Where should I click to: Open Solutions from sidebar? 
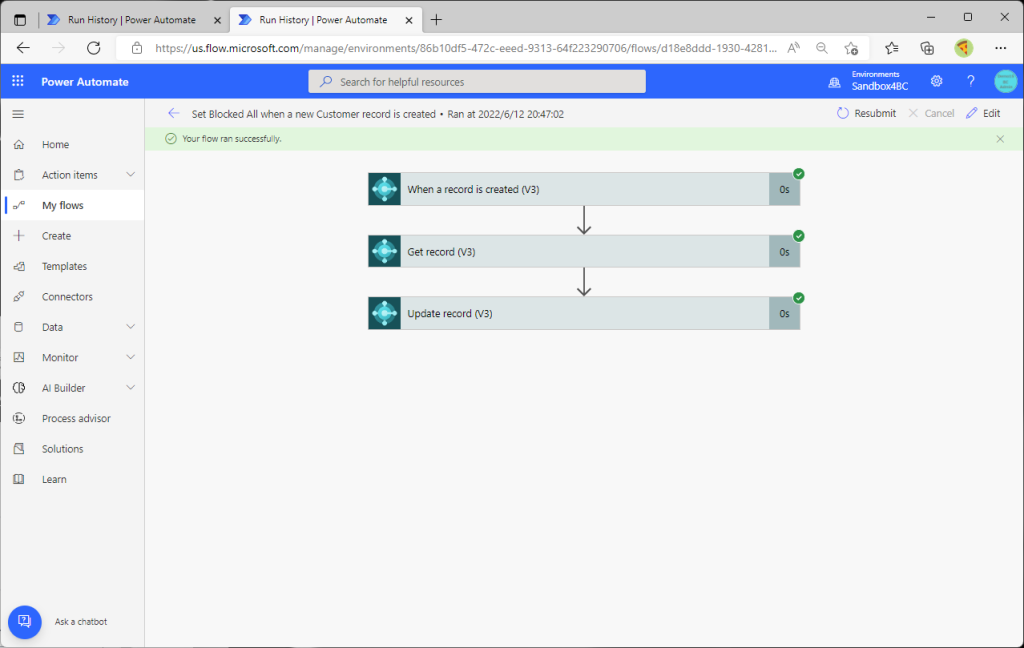[x=63, y=449]
